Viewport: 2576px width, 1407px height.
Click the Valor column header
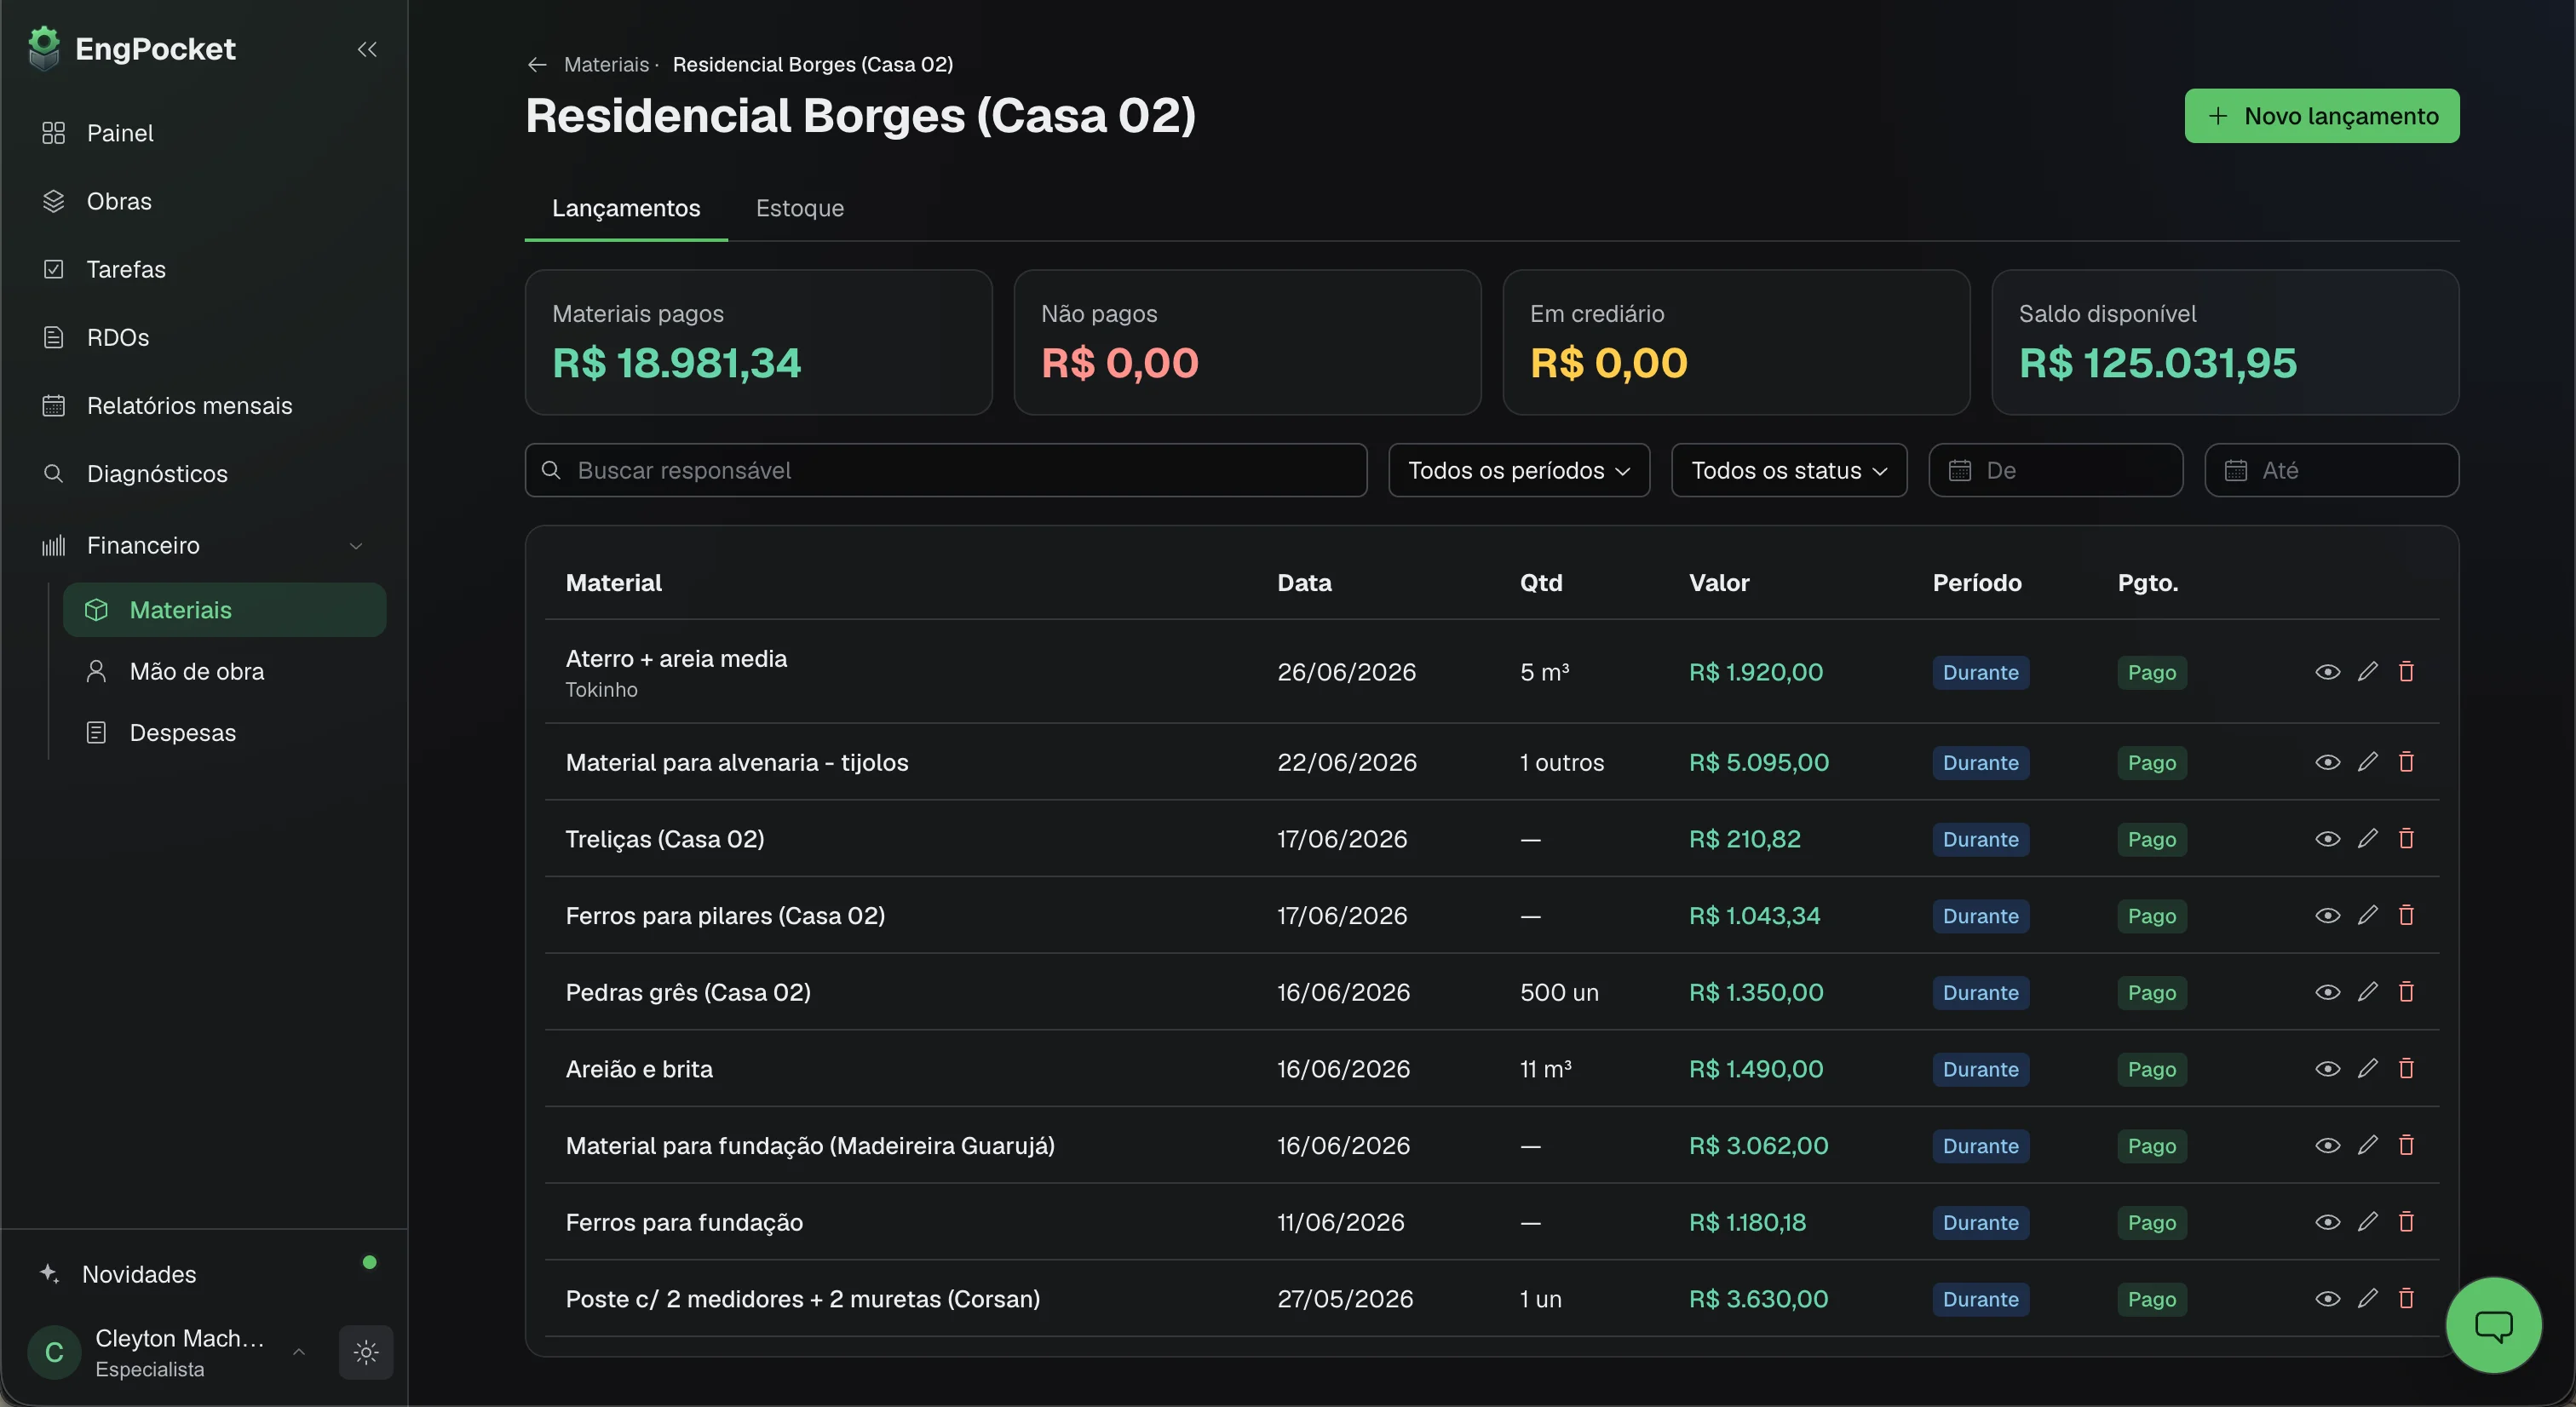coord(1718,583)
